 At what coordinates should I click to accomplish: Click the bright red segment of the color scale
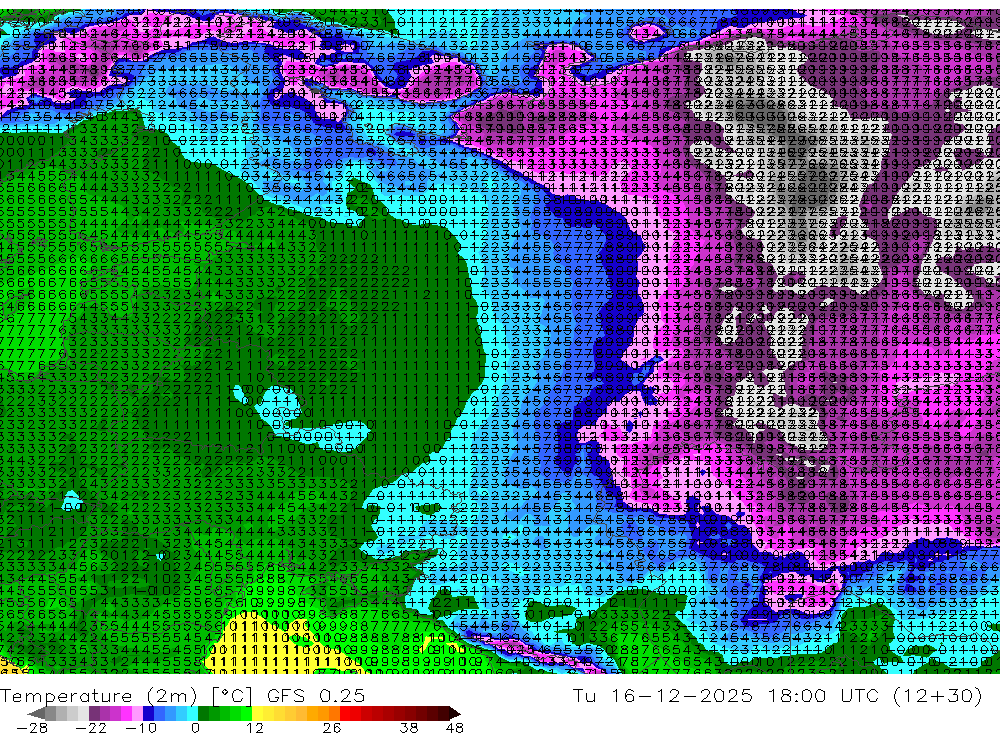(x=345, y=713)
